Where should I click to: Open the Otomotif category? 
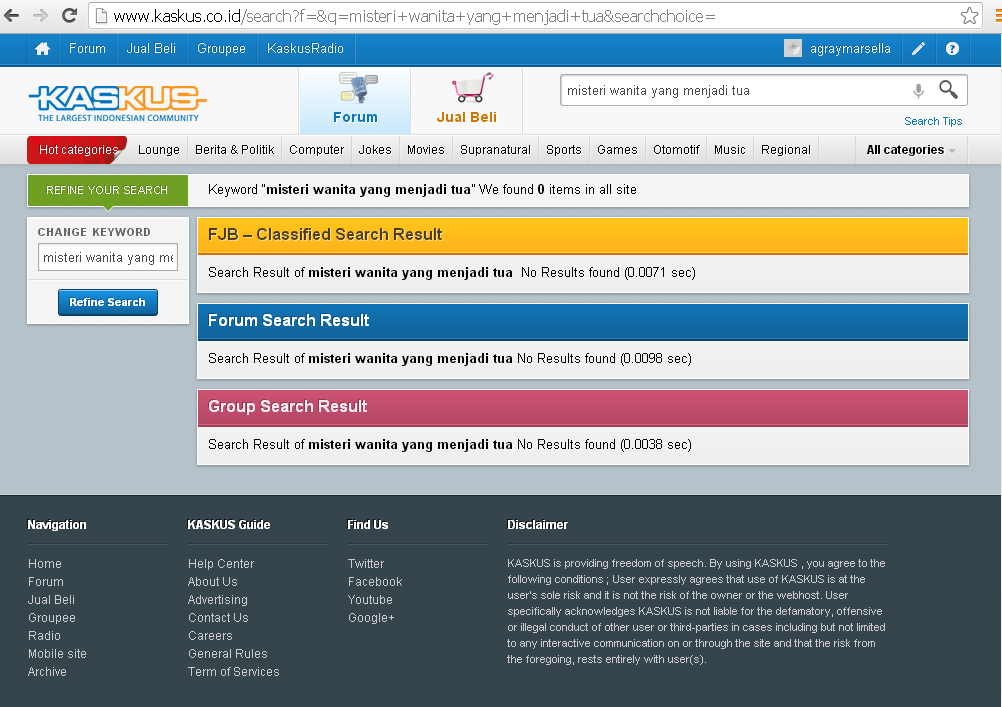(x=676, y=150)
